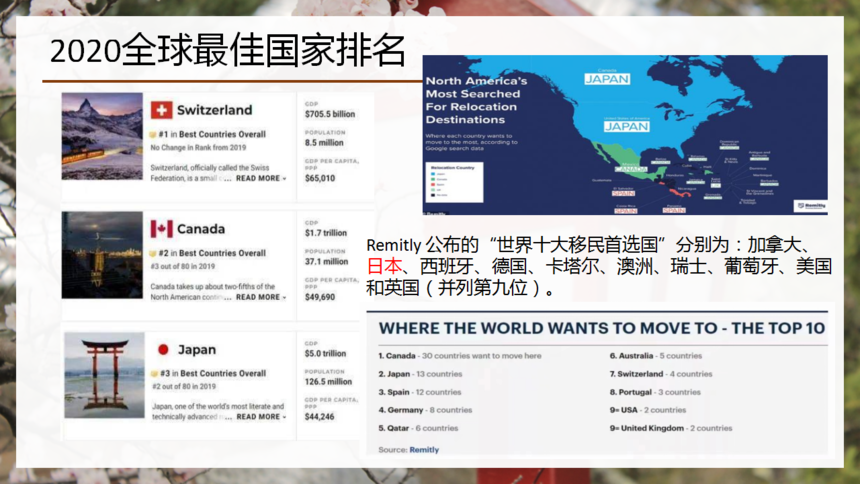
Task: Select "5. Qatar - 6 countries" entry
Action: [418, 428]
